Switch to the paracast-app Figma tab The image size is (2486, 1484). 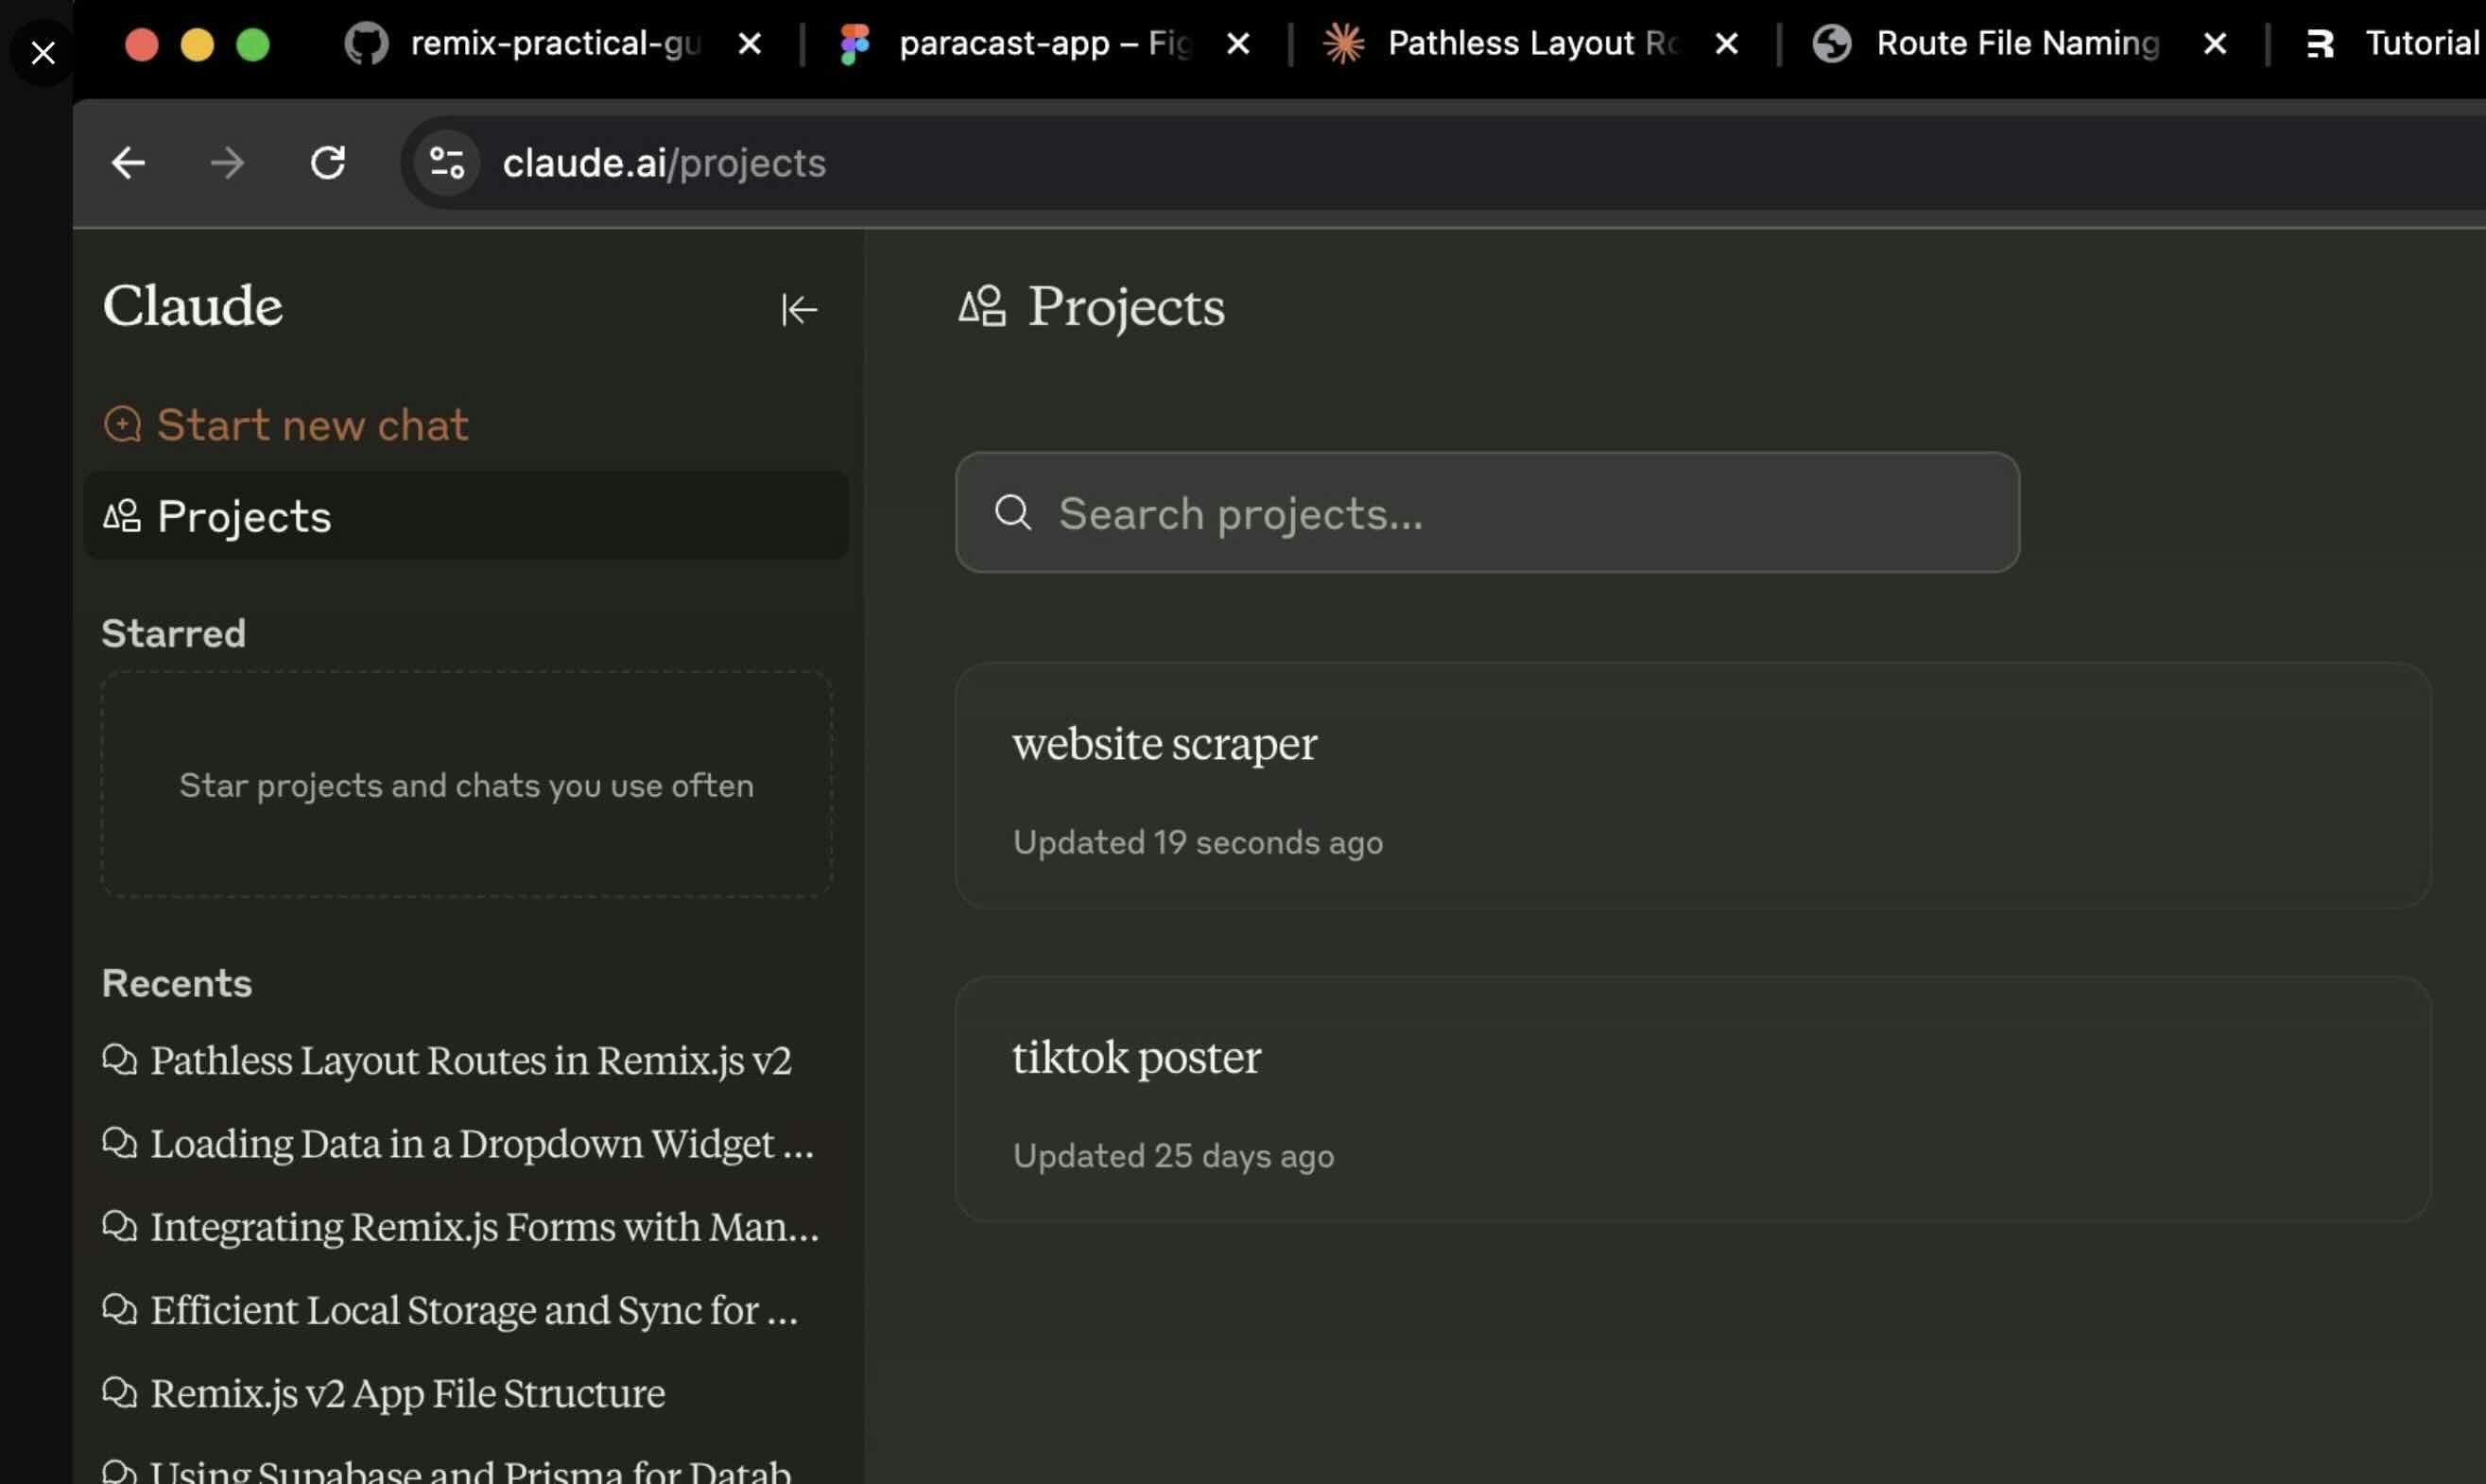pos(1040,44)
